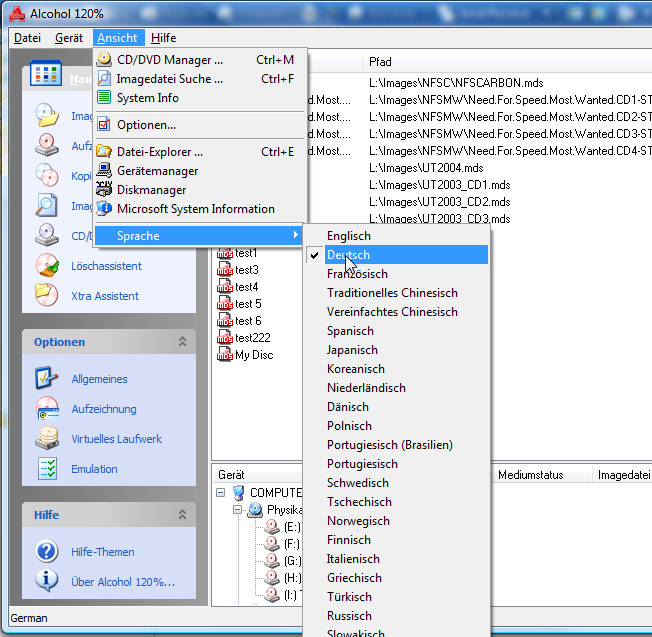
Task: Click the green System Info icon
Action: (x=104, y=98)
